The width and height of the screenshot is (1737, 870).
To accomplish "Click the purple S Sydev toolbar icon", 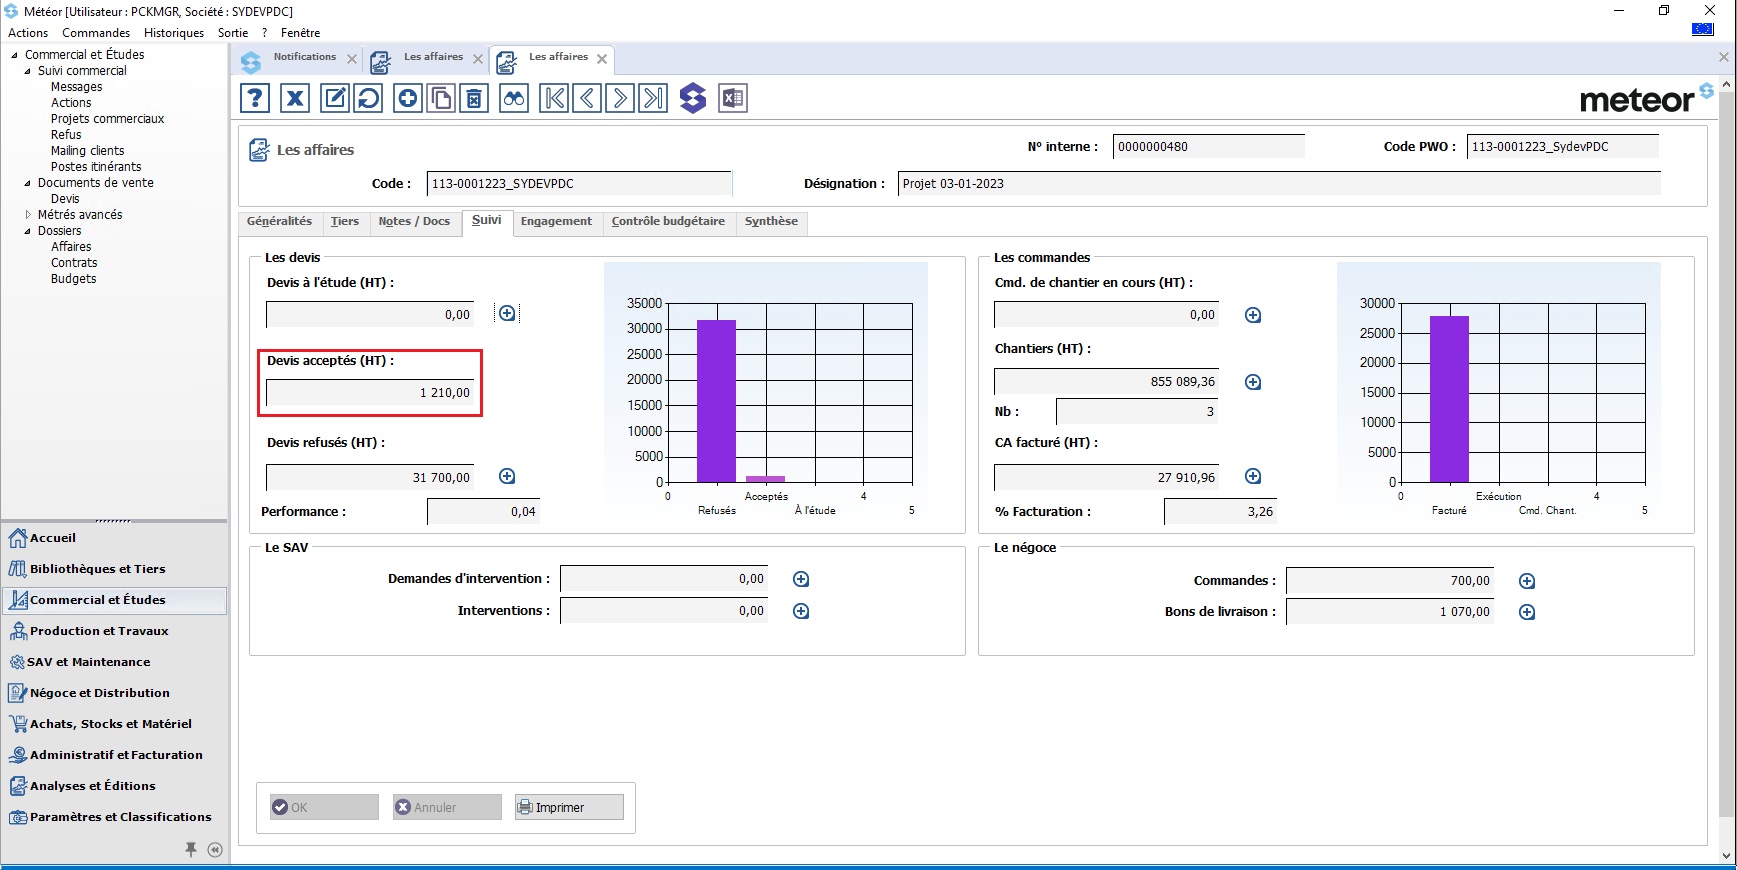I will [x=693, y=98].
